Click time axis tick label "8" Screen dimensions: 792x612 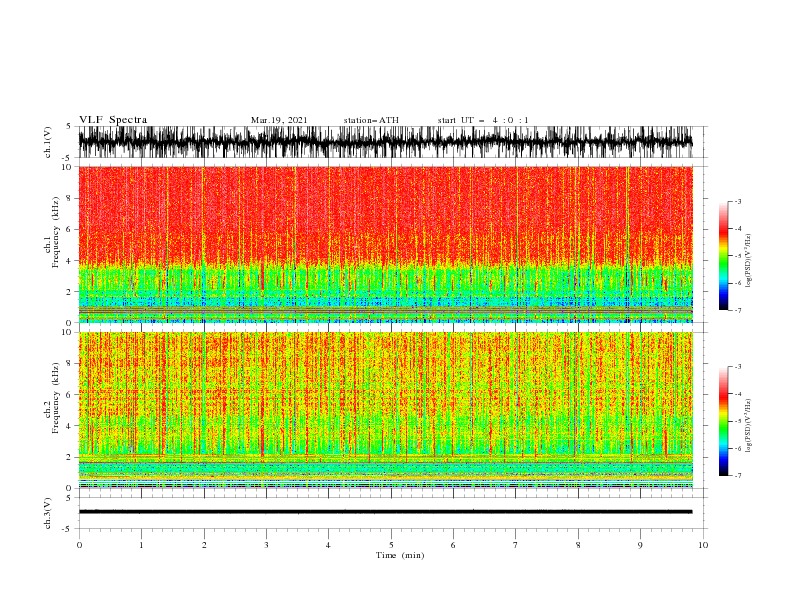(x=578, y=545)
